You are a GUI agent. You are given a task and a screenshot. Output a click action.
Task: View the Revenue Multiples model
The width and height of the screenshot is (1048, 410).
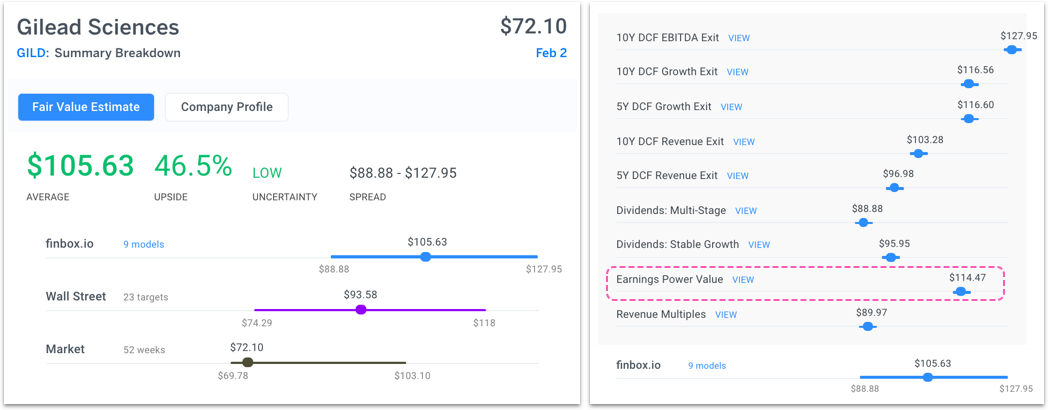726,314
